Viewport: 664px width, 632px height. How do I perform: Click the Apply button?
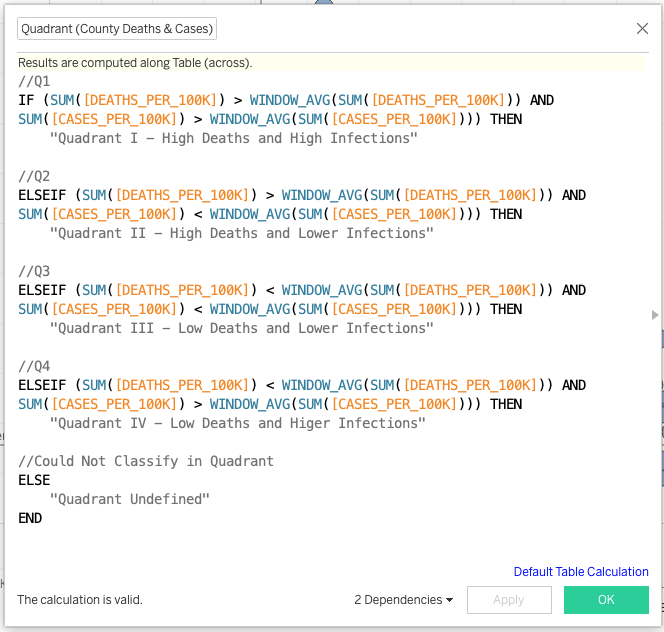tap(508, 600)
